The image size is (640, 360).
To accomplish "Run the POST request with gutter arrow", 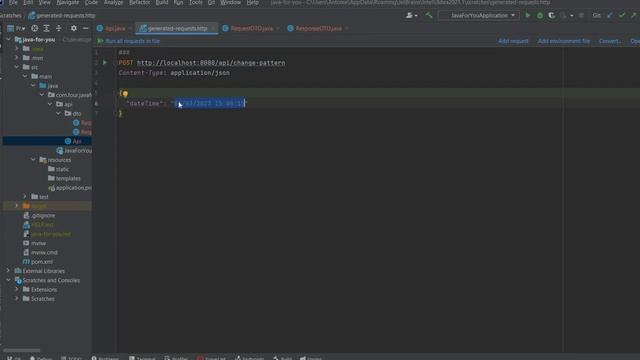I will click(x=105, y=62).
